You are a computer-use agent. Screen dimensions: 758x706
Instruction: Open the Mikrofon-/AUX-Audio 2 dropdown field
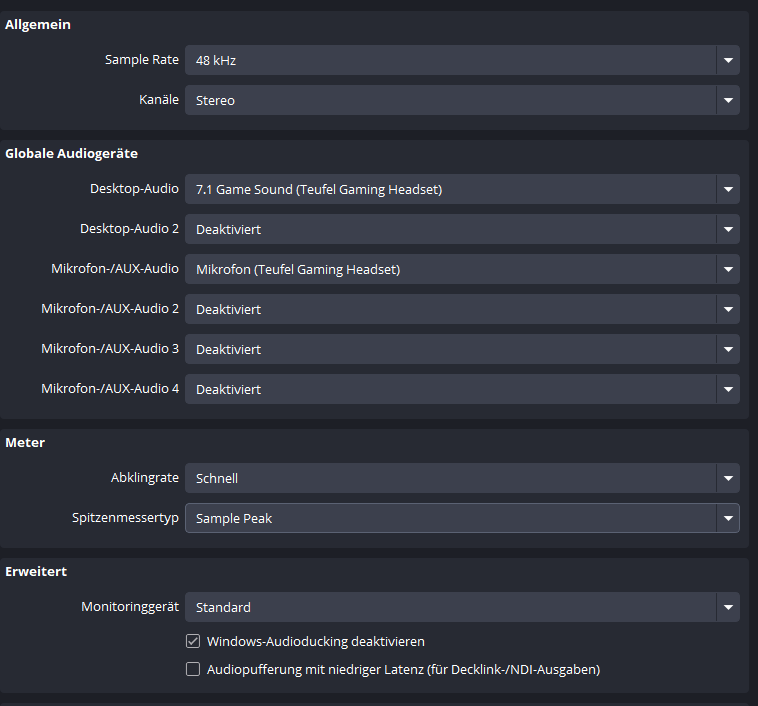(450, 309)
